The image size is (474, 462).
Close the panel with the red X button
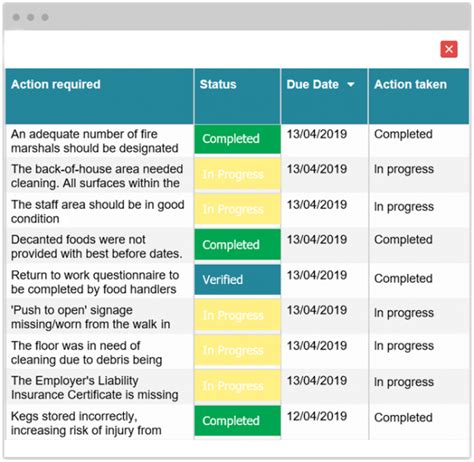click(x=449, y=49)
